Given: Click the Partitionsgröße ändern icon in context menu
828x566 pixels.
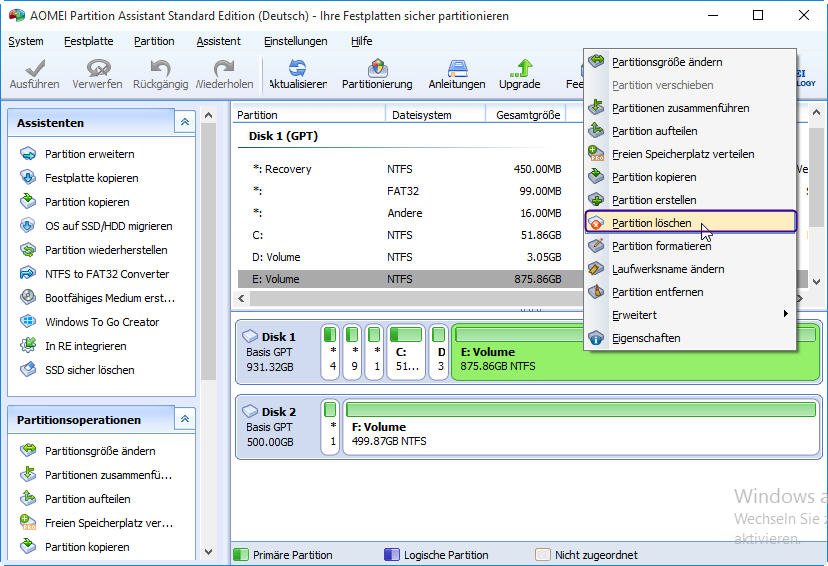Looking at the screenshot, I should click(596, 61).
